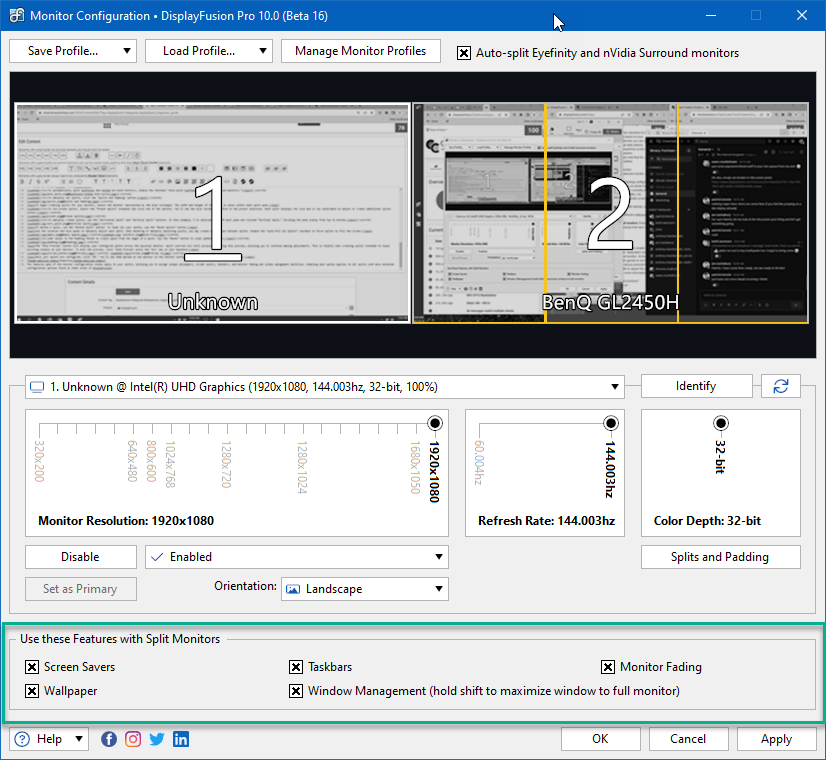Click the Apply button
Screen dimensions: 826x760
[776, 738]
